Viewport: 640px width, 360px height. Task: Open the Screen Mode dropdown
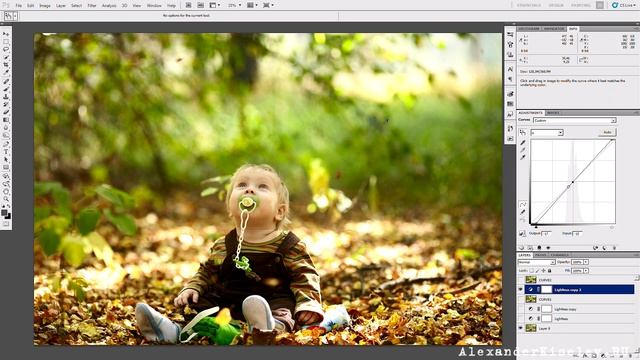click(x=268, y=5)
